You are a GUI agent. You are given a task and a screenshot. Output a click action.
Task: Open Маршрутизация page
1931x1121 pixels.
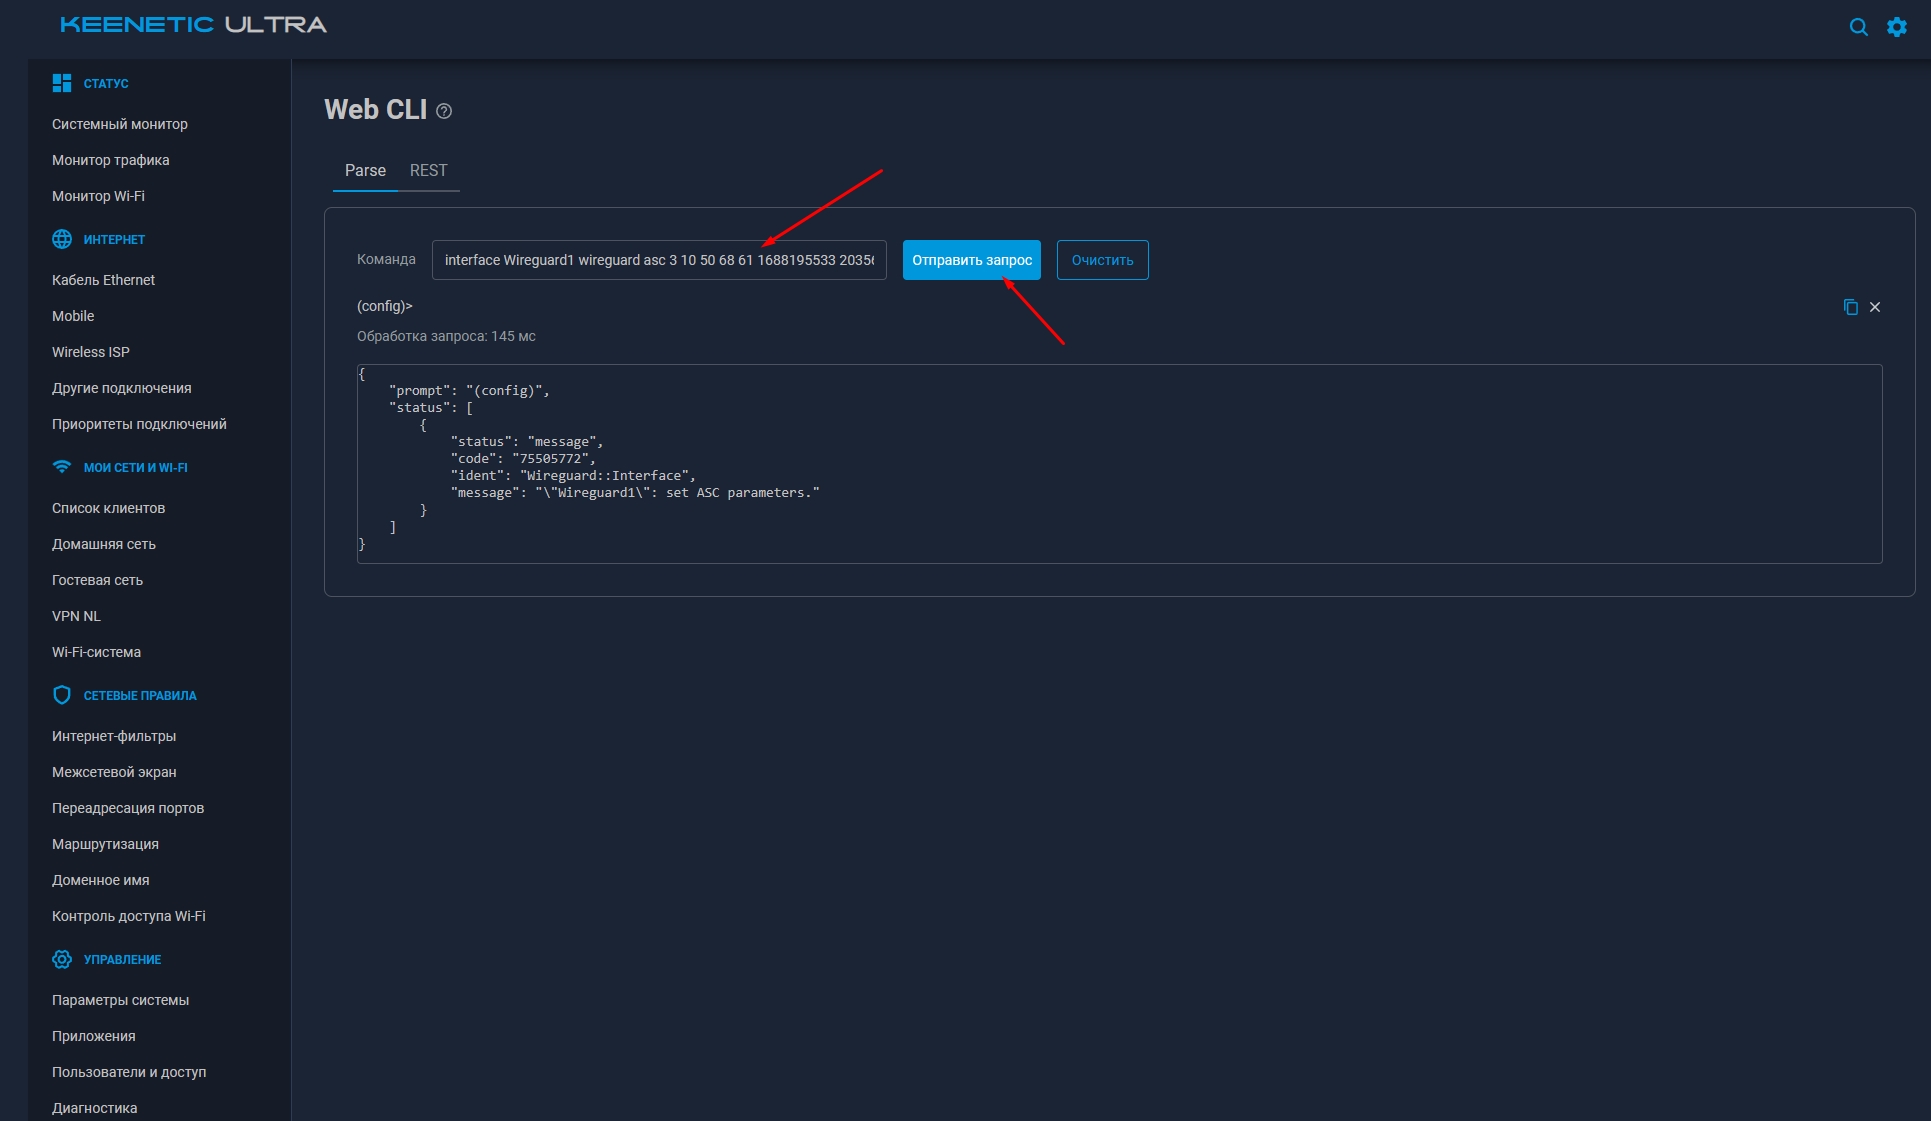[x=105, y=844]
